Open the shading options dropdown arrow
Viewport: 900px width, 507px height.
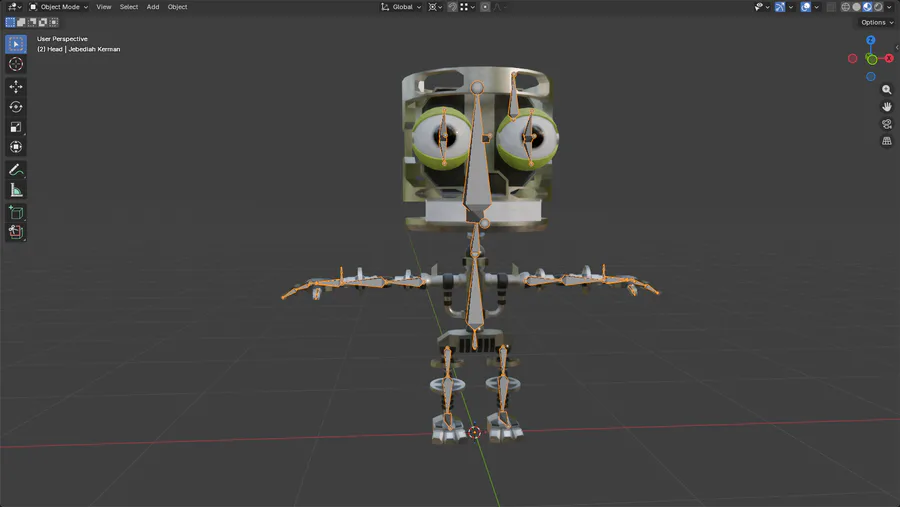point(890,7)
